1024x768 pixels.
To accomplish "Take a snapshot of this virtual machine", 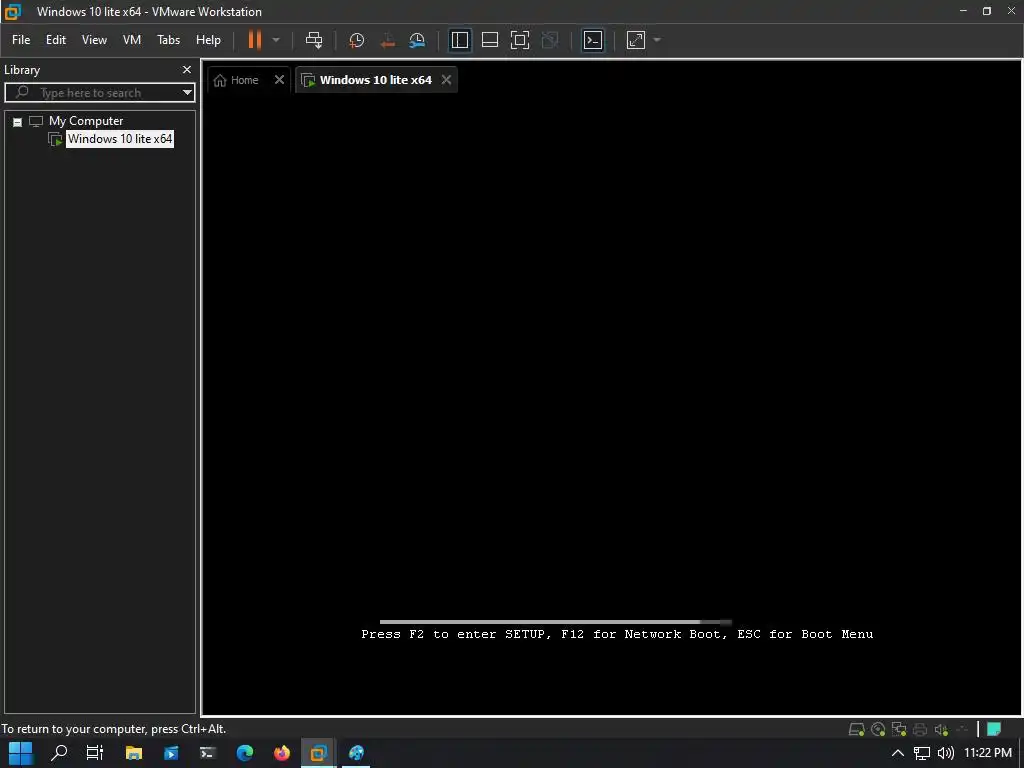I will [x=357, y=40].
